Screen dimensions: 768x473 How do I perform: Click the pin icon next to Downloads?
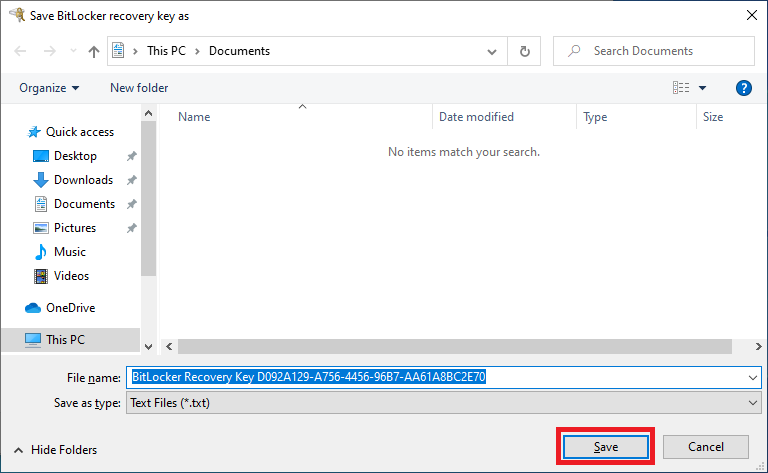point(131,180)
